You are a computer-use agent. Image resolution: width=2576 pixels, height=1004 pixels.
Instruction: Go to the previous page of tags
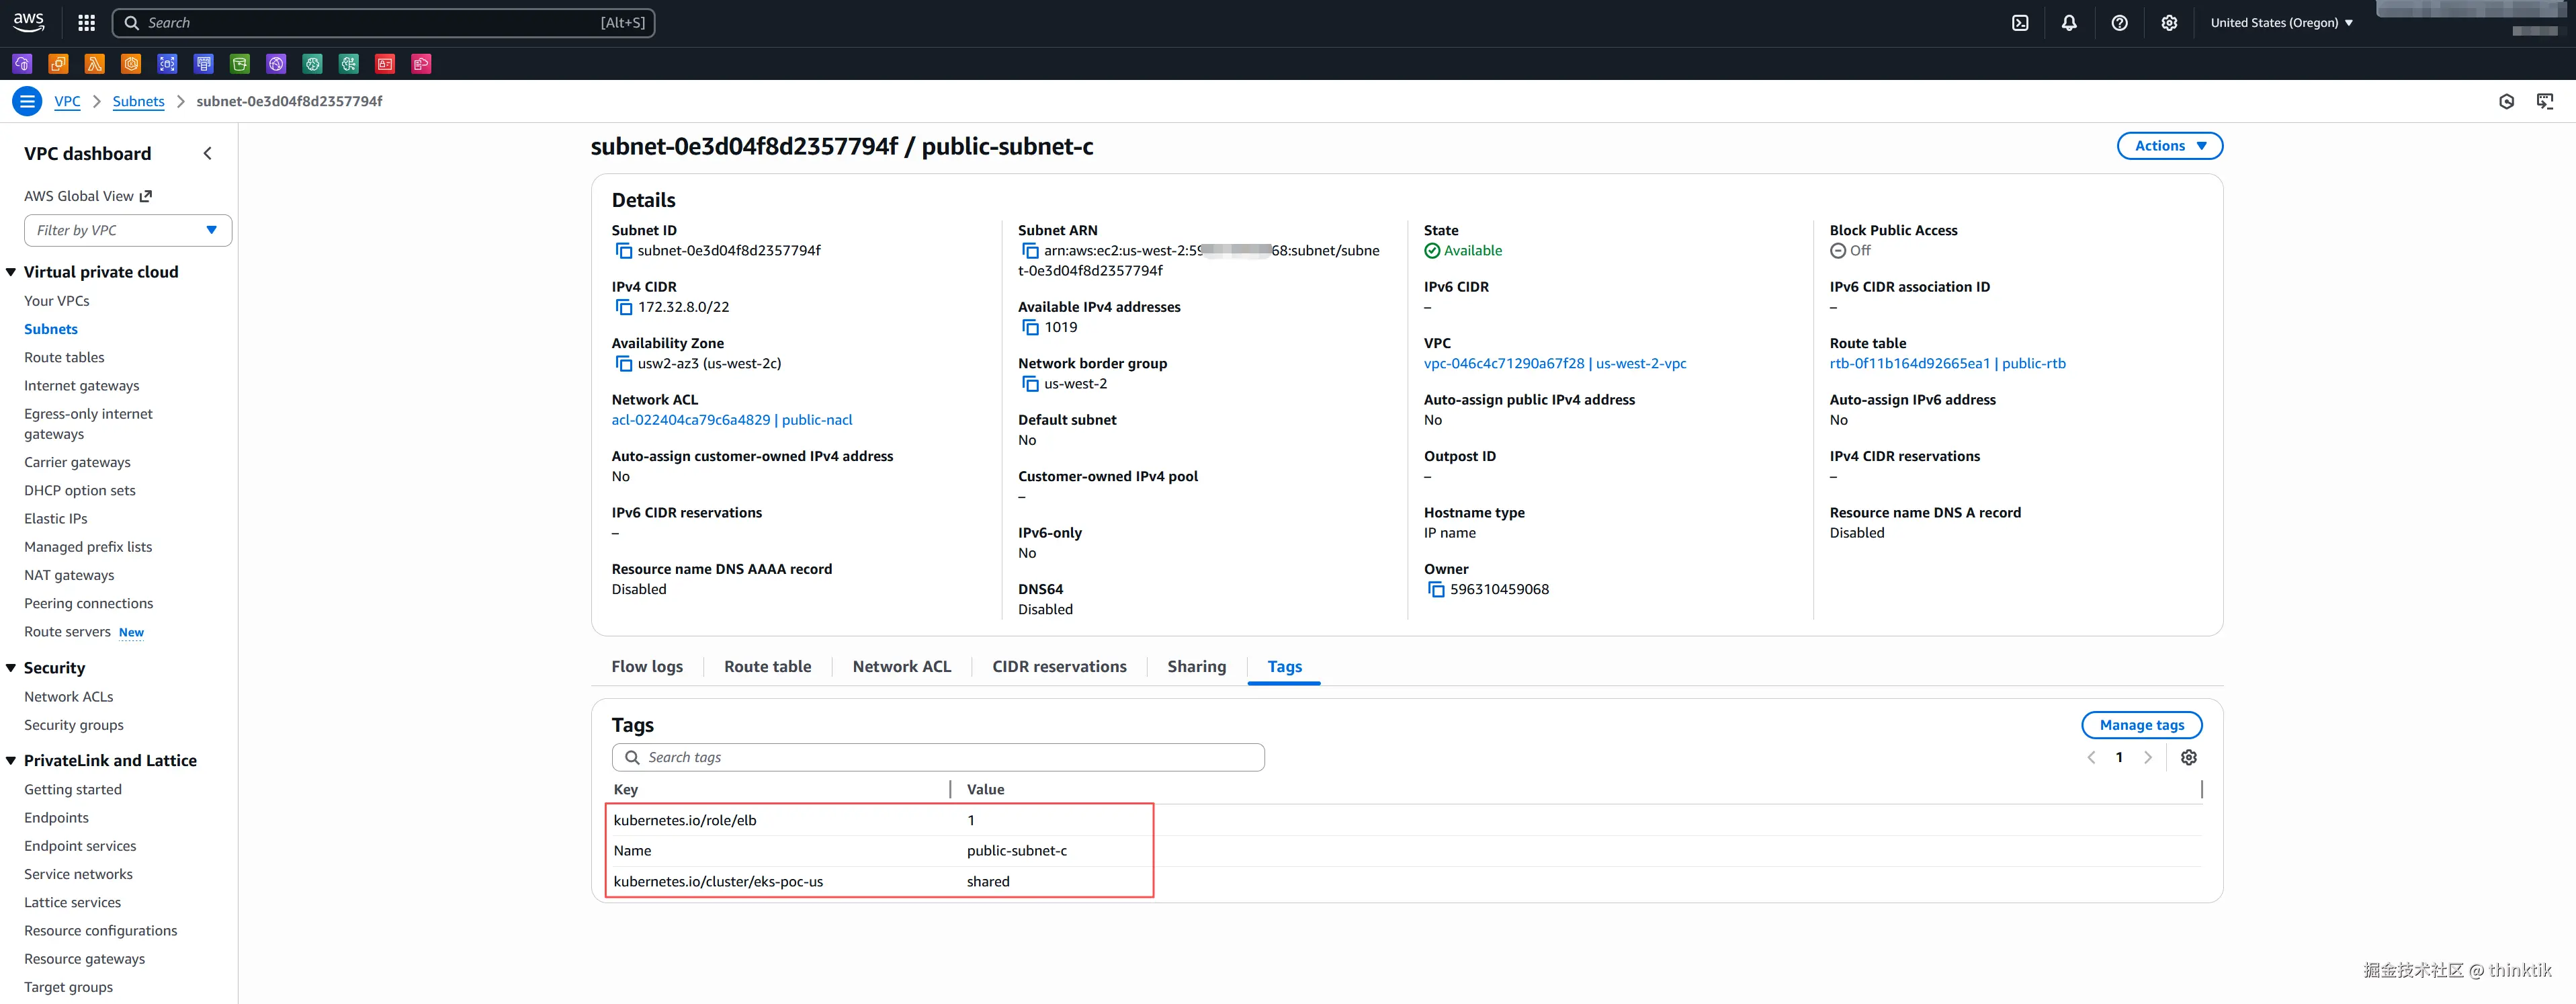pos(2091,757)
